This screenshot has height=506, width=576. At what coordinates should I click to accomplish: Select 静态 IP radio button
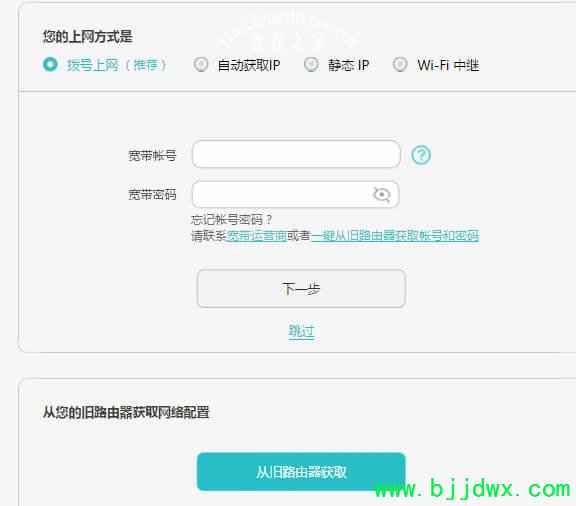pos(312,65)
